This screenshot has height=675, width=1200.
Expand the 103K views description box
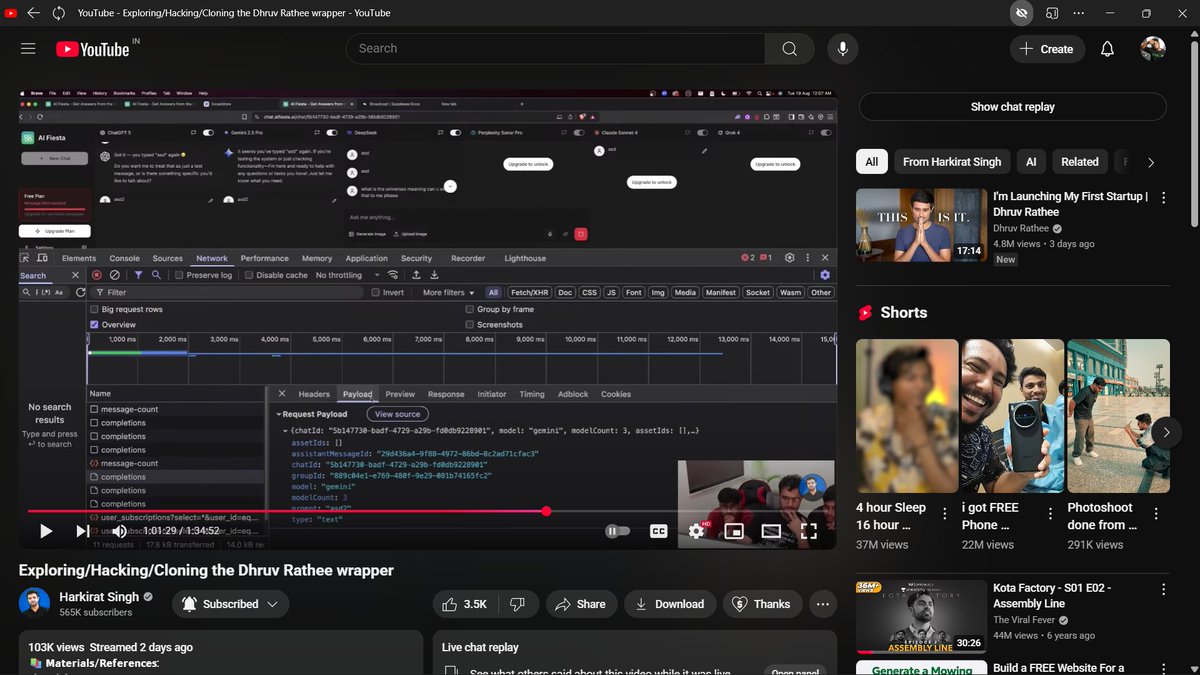click(x=219, y=652)
